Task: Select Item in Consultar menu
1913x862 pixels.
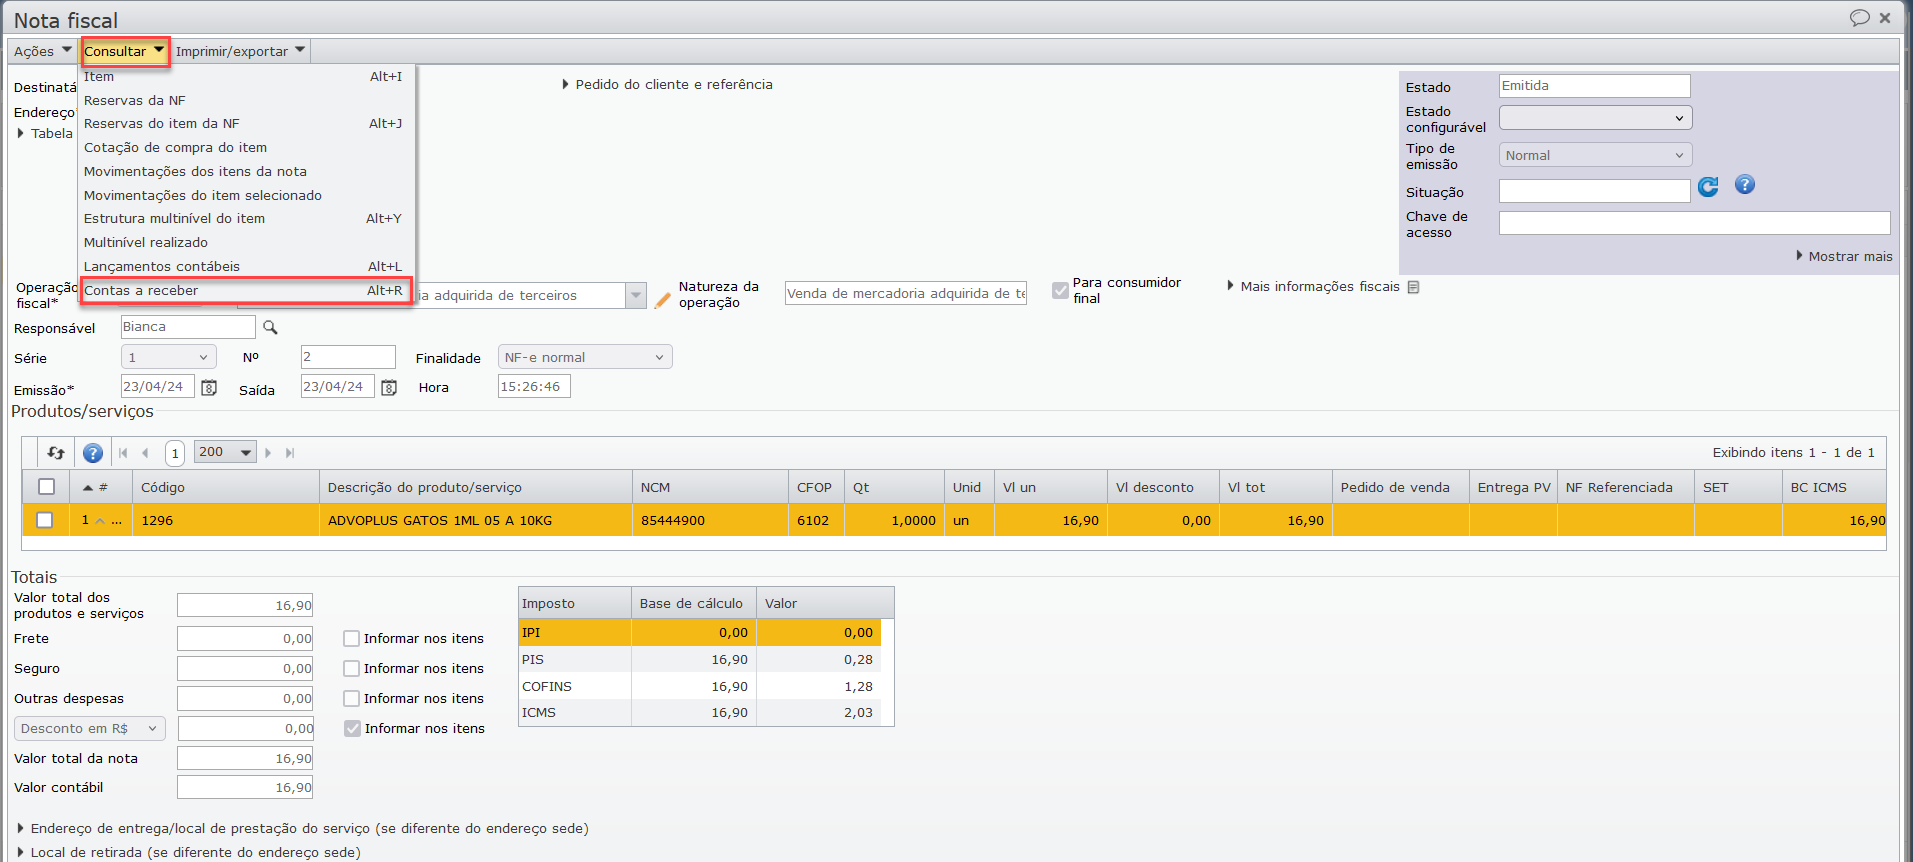Action: [246, 77]
